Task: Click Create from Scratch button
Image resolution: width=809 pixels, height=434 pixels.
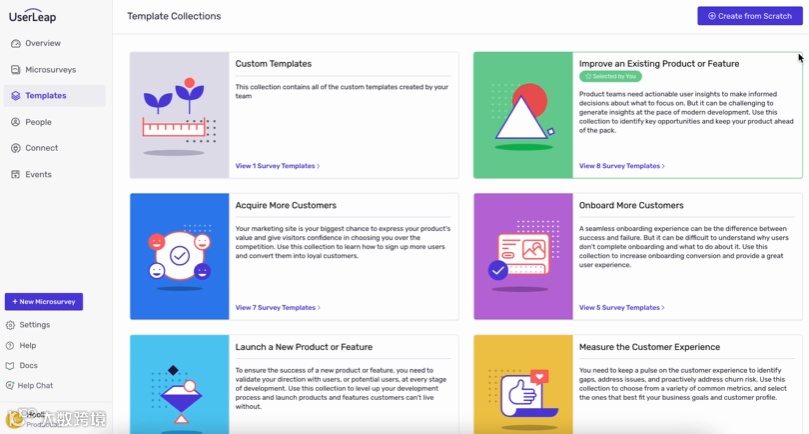Action: tap(750, 16)
